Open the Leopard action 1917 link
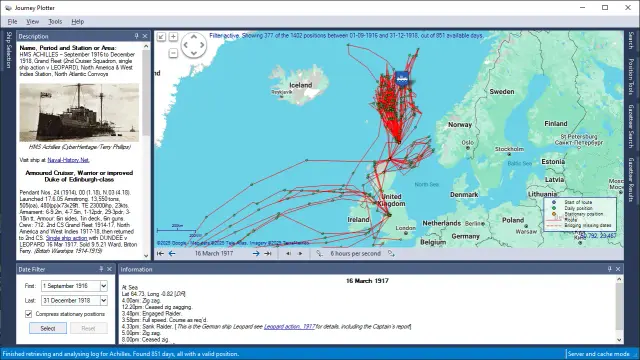This screenshot has height=360, width=640. click(289, 327)
